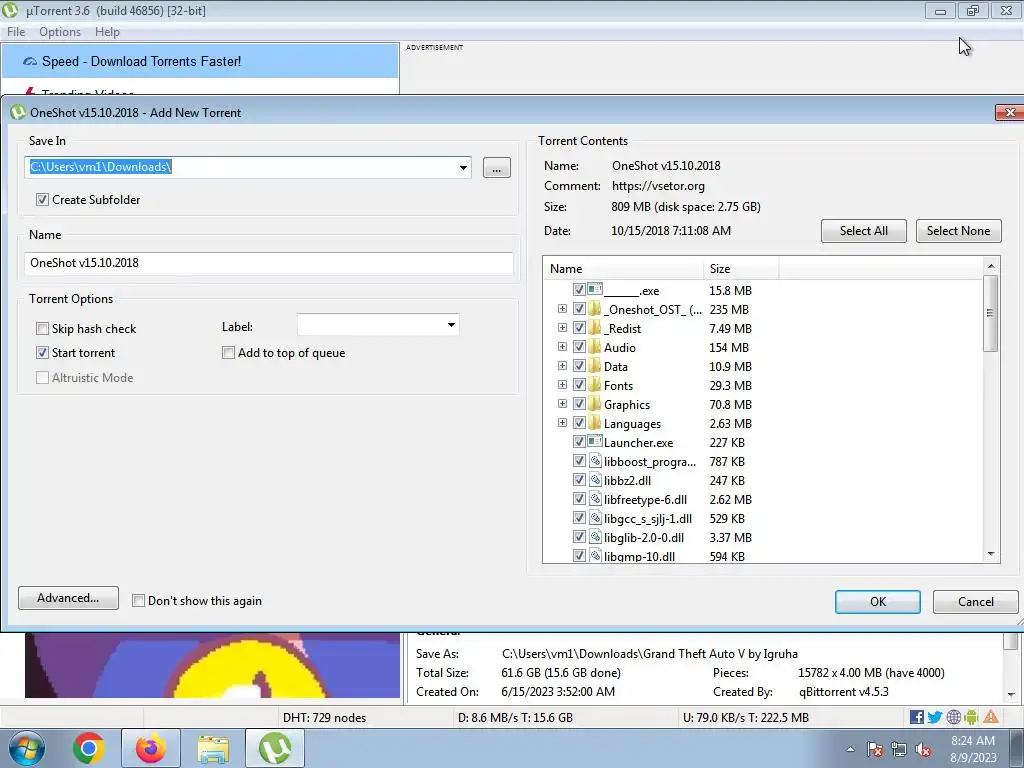Click the OK button

tap(878, 601)
